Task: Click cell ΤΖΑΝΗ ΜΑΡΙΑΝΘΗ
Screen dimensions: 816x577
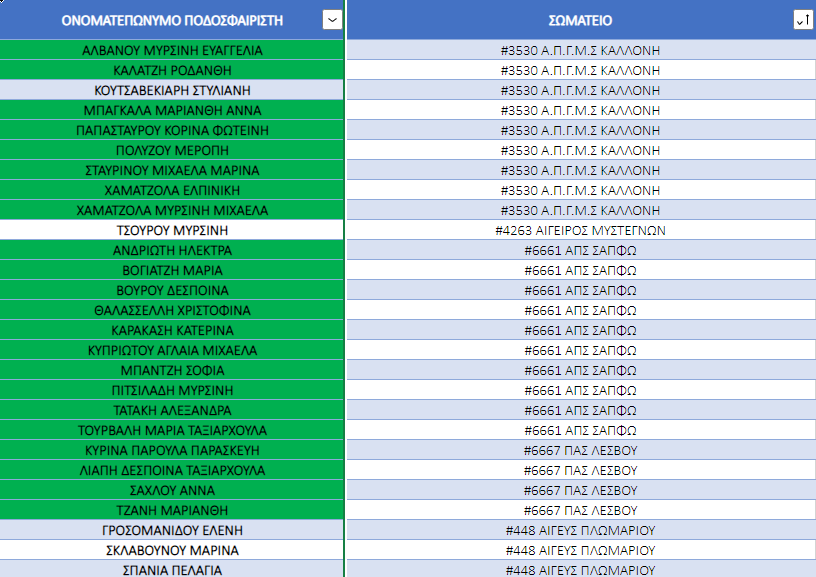Action: 172,510
